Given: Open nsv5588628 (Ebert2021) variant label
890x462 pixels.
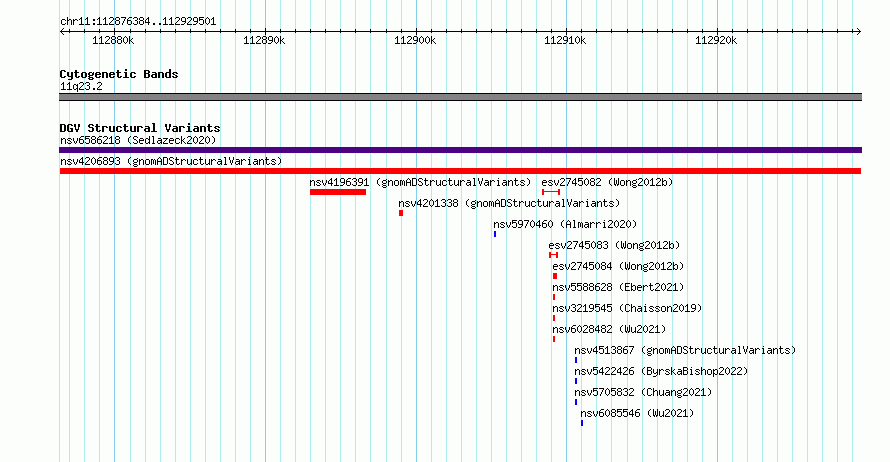Looking at the screenshot, I should 618,287.
